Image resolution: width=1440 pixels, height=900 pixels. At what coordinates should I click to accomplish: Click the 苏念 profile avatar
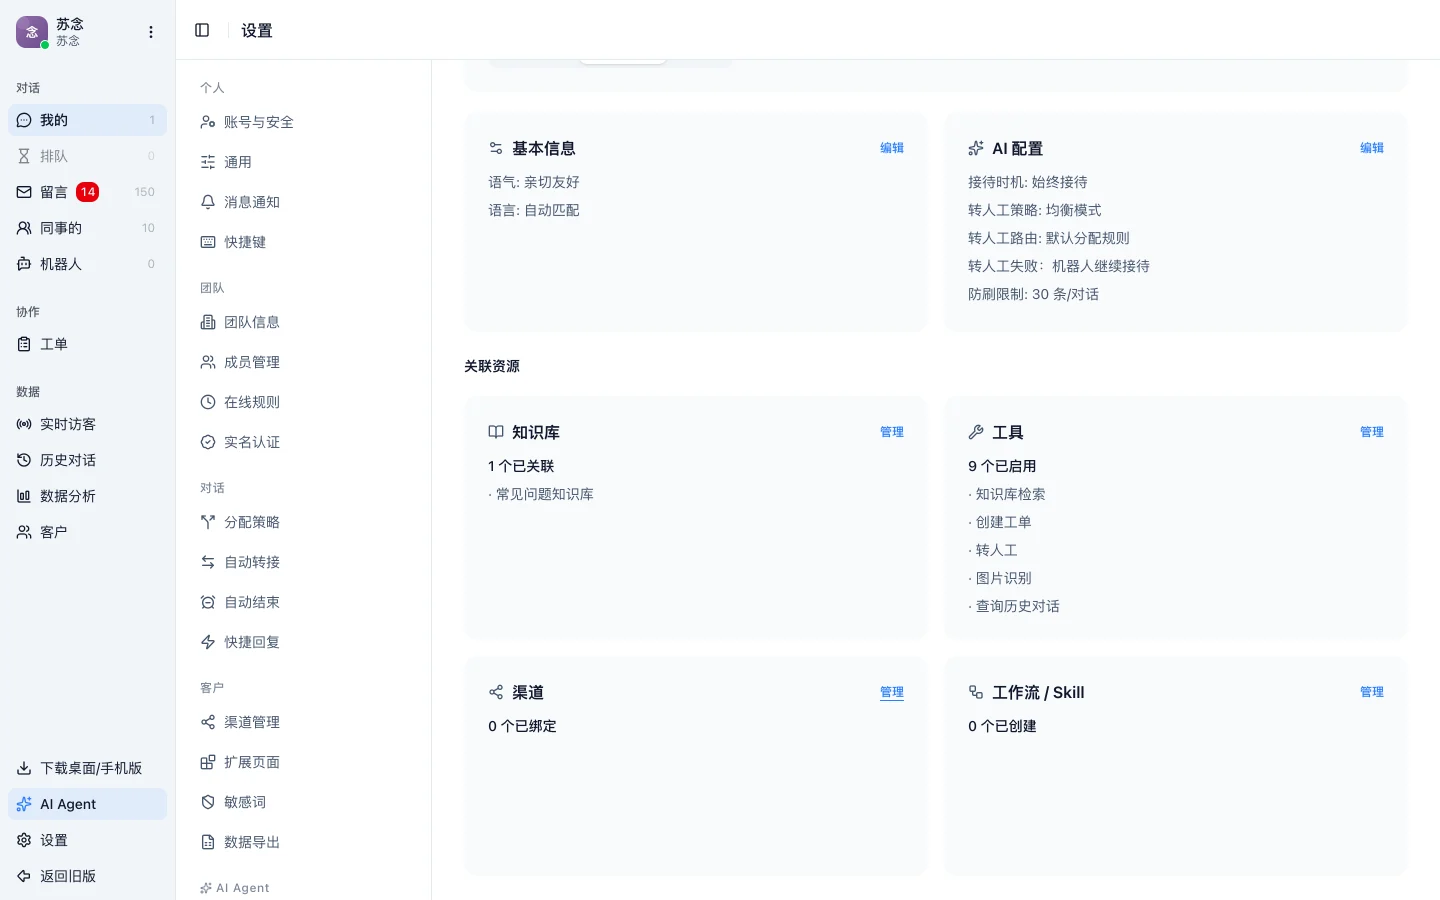pos(32,32)
